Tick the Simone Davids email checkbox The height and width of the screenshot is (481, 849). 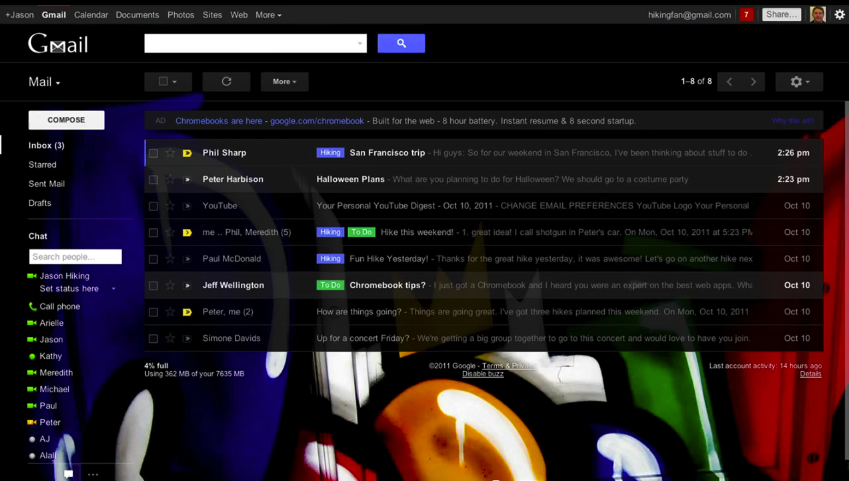(153, 339)
